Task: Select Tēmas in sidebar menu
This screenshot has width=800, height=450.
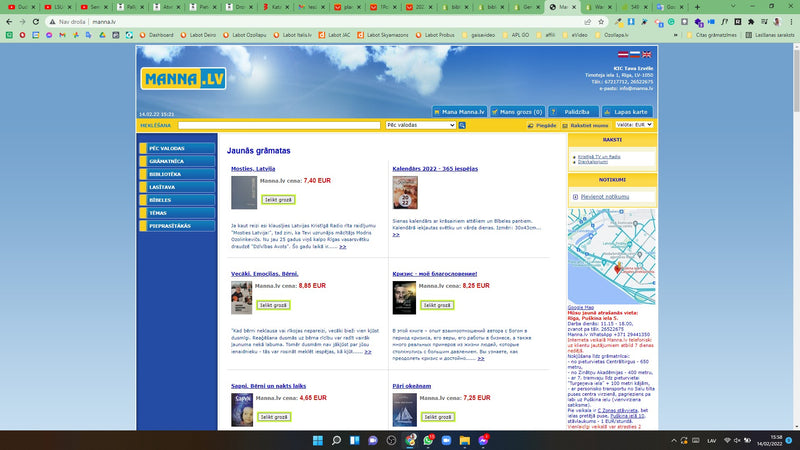Action: pyautogui.click(x=177, y=213)
